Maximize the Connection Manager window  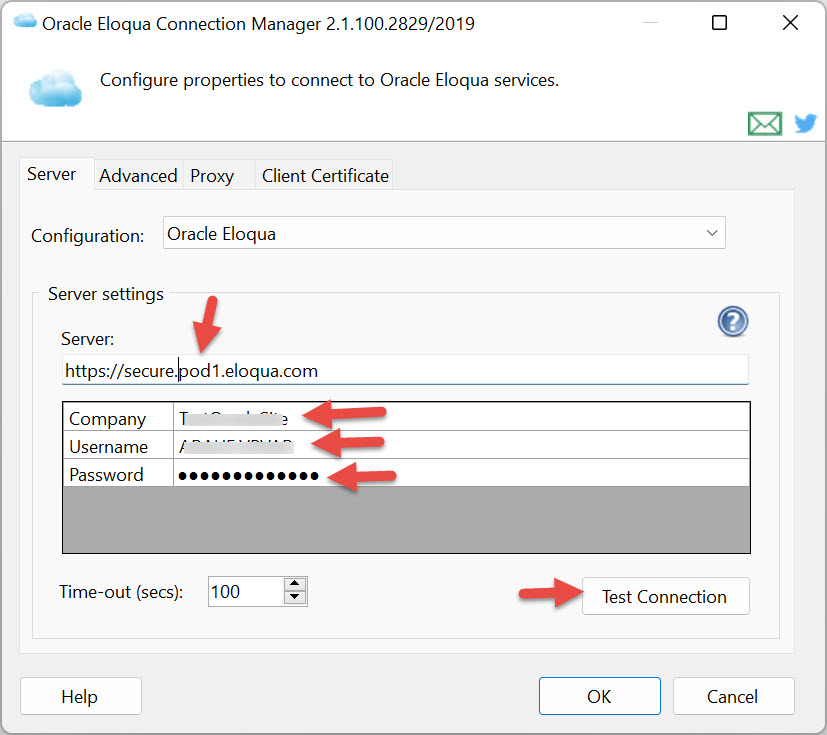click(719, 23)
